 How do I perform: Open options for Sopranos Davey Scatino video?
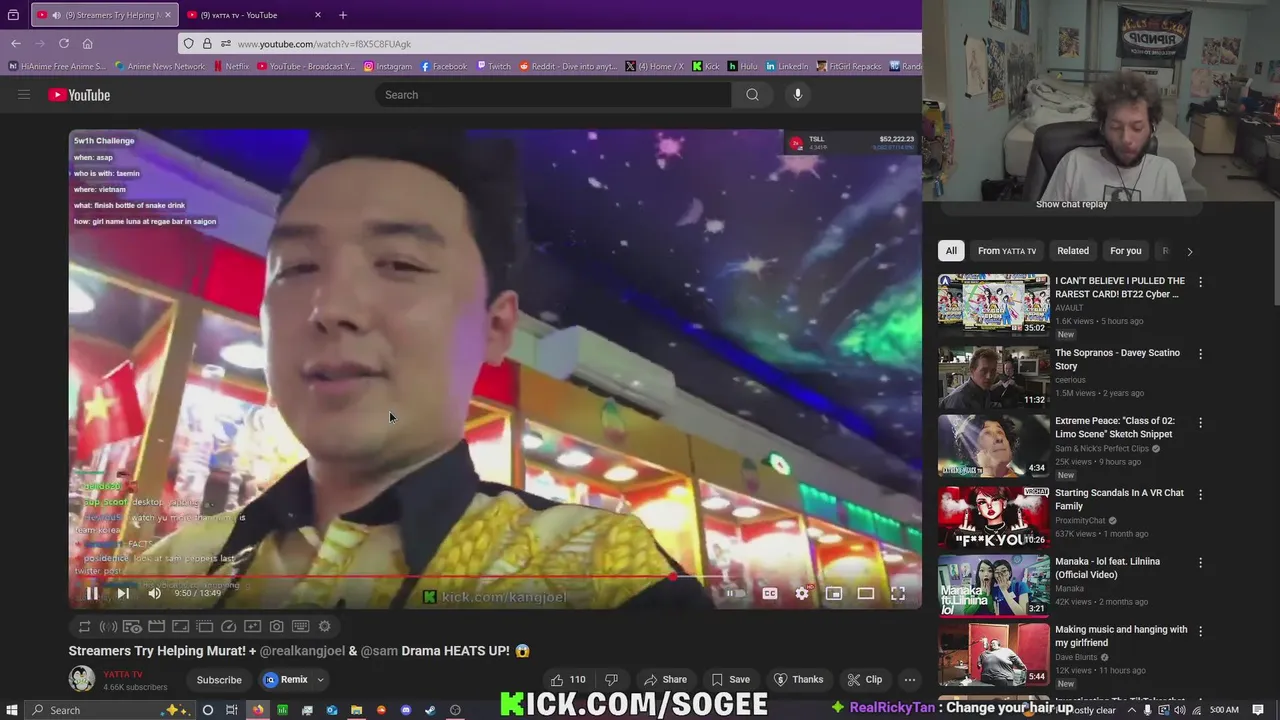click(1200, 354)
